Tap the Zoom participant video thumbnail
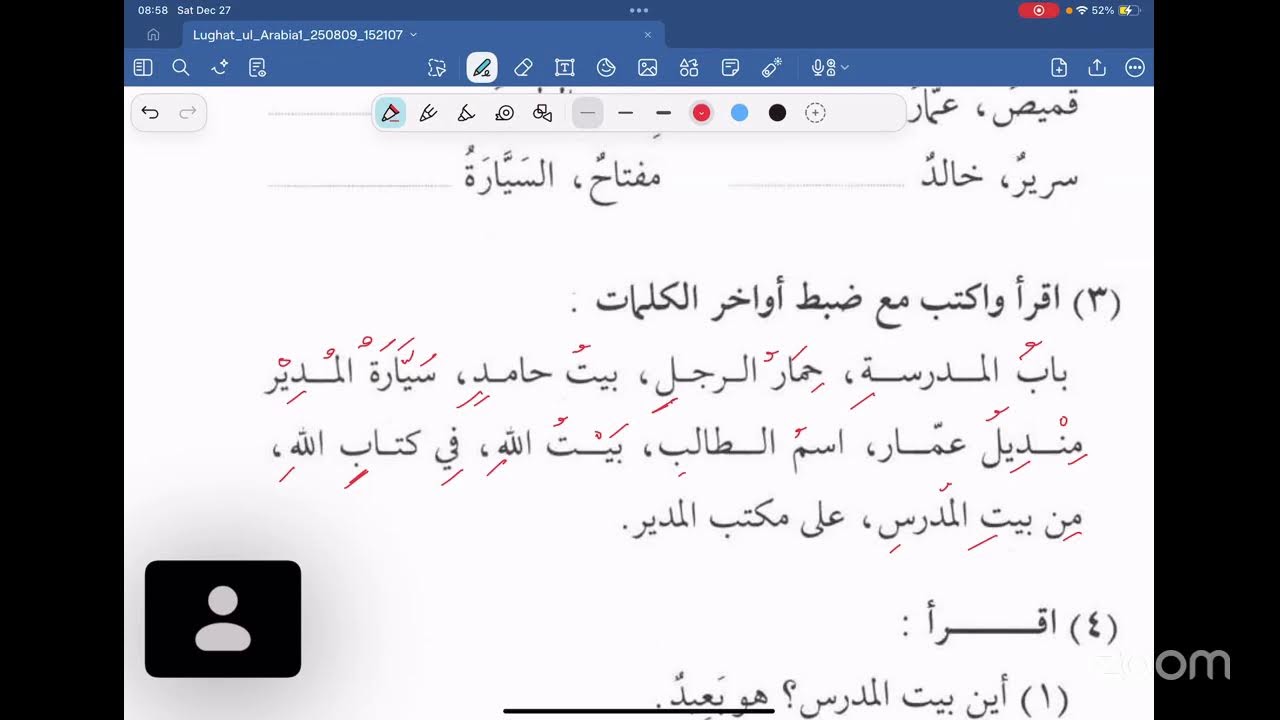1280x720 pixels. 223,619
